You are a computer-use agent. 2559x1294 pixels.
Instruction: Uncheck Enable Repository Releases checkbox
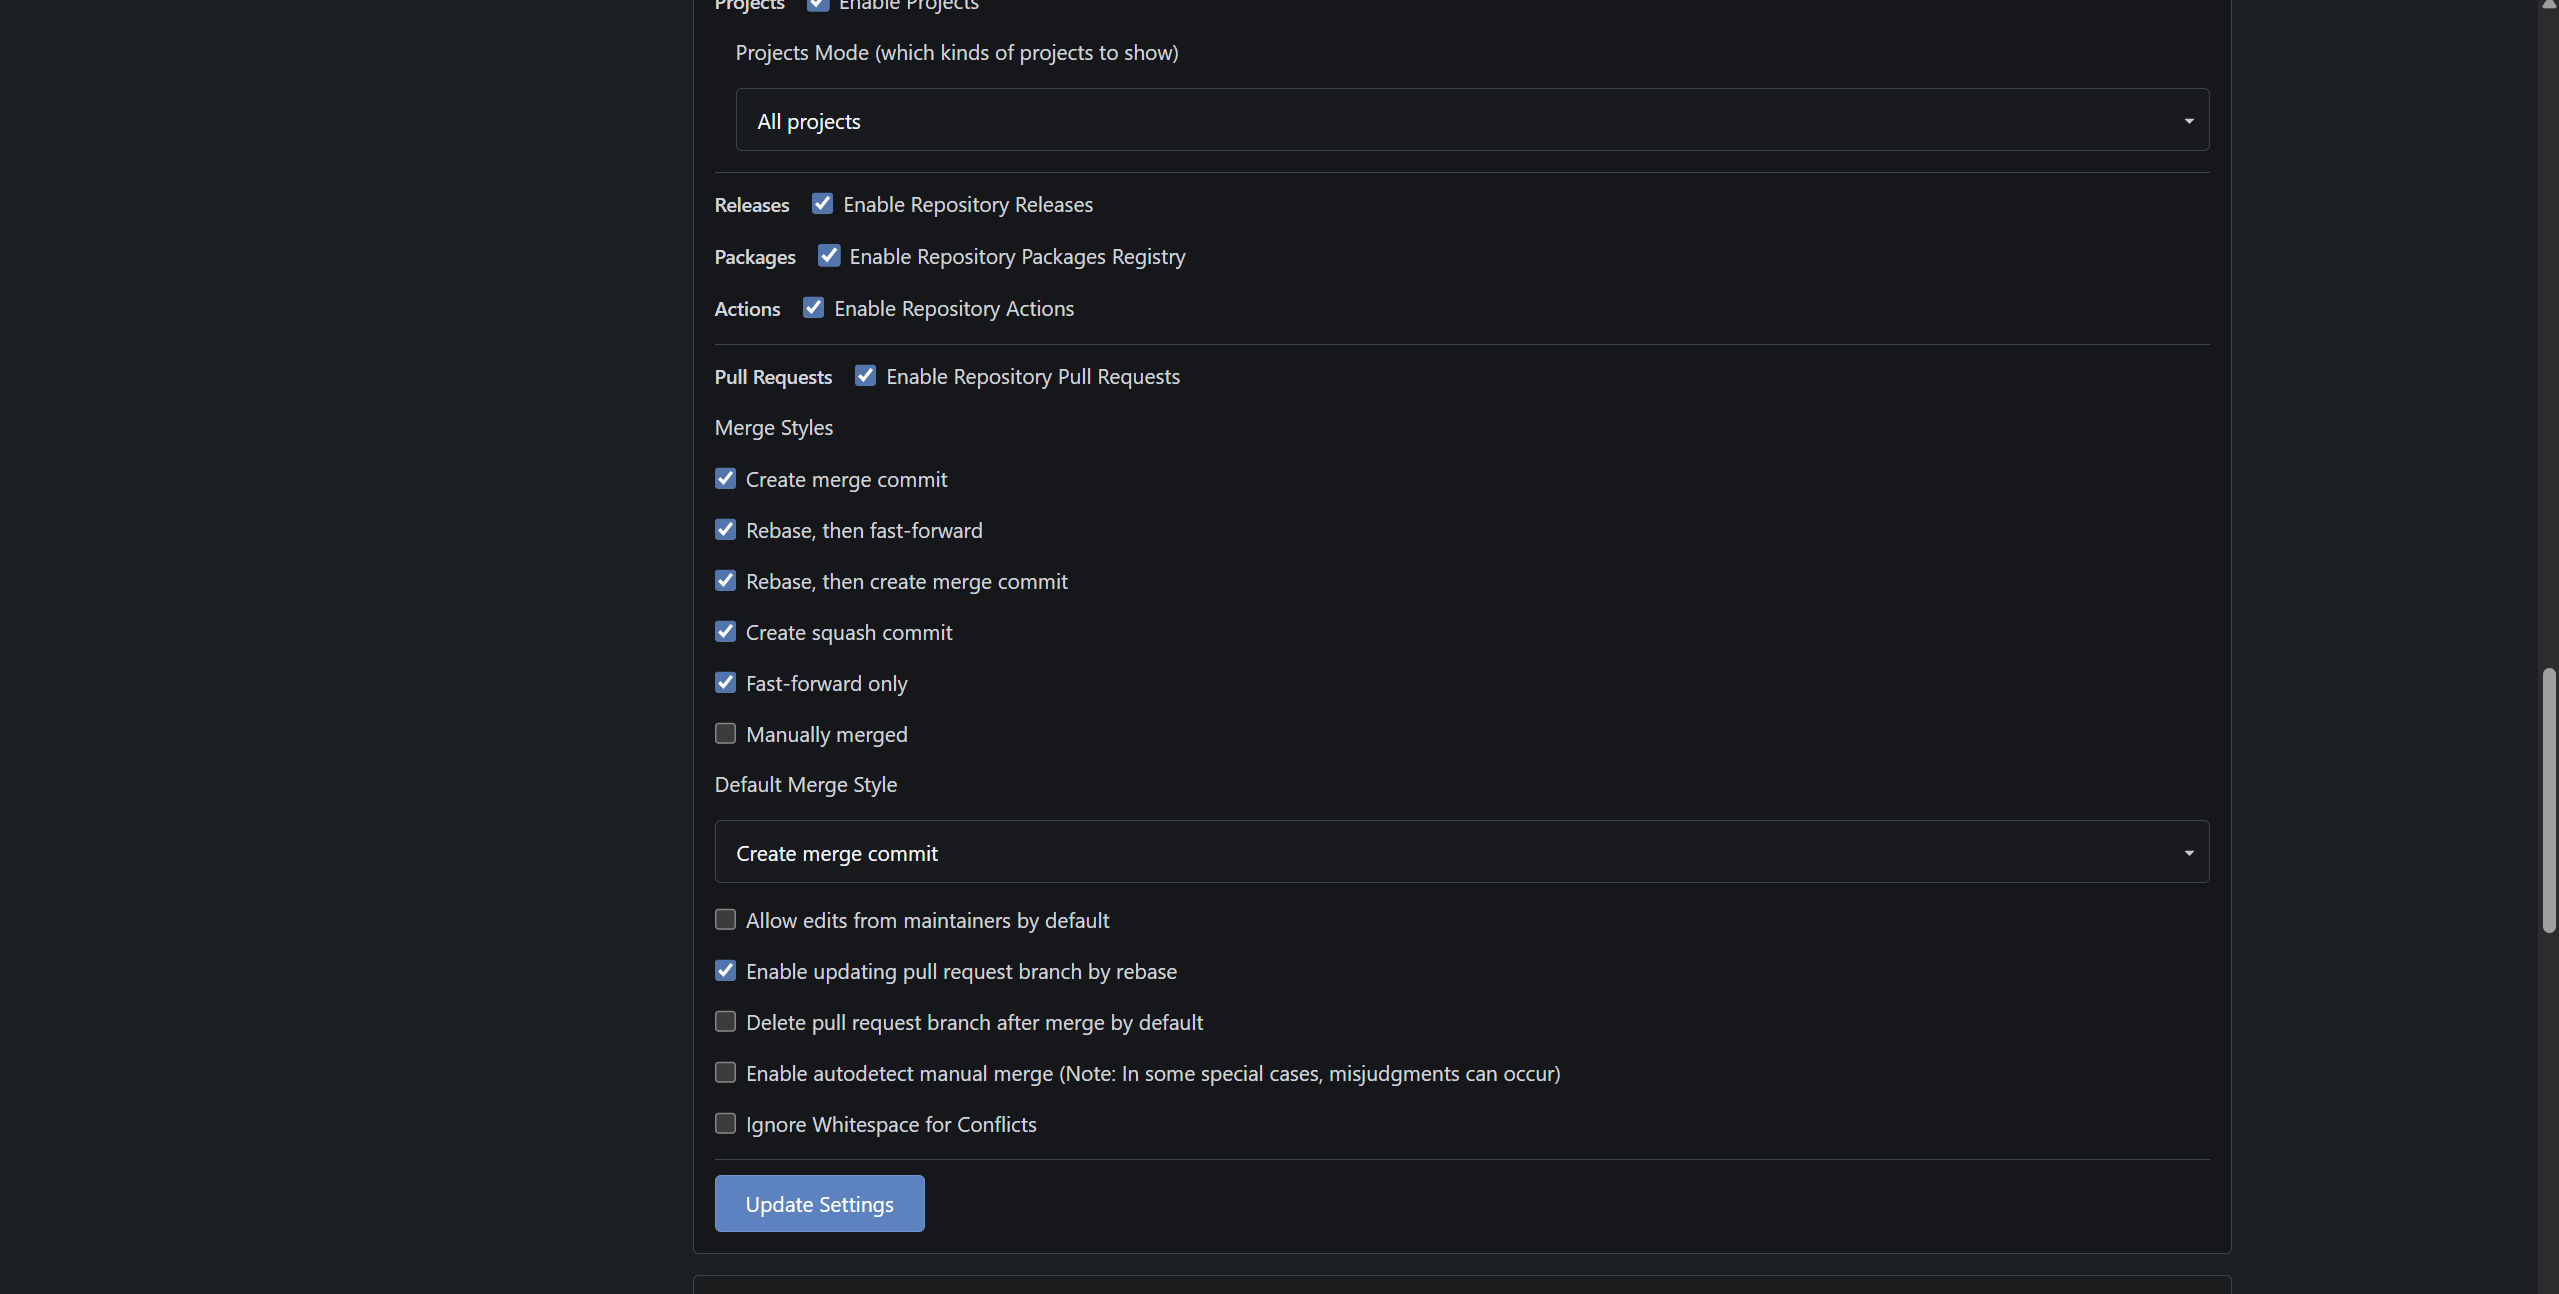coord(822,204)
